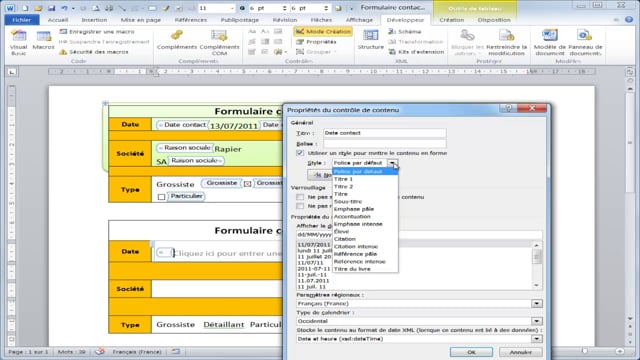
Task: Check second 'Ne pas' locking checkbox
Action: point(300,206)
